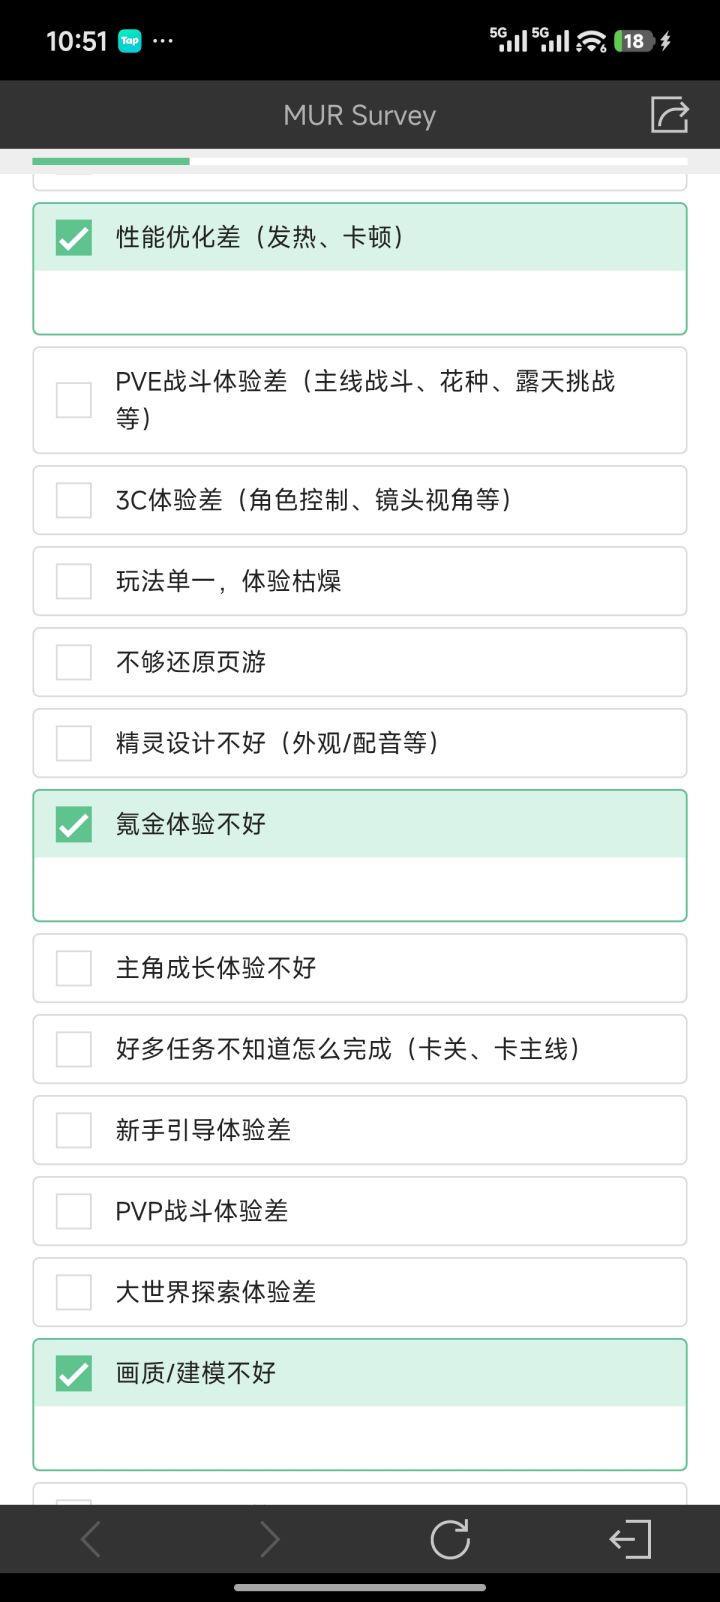Click text field under 画质/建模不好
720x1602 pixels.
360,1437
